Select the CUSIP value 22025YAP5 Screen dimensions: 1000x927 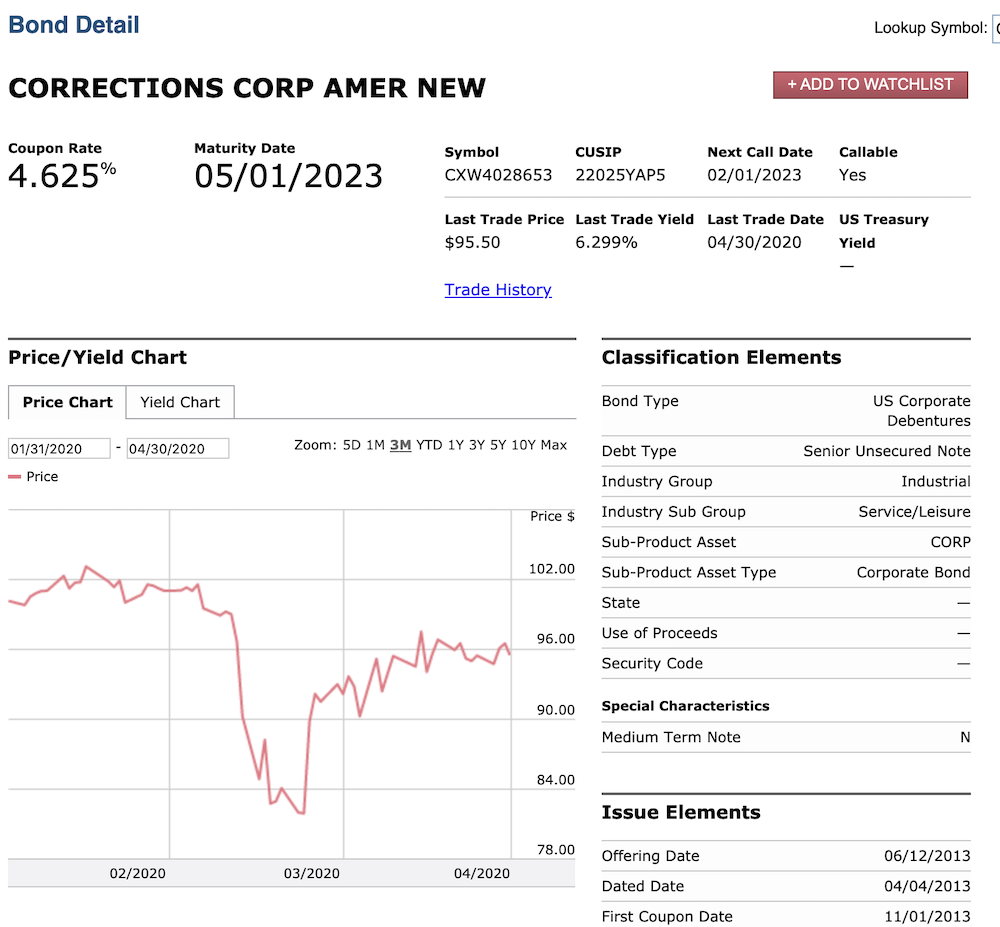(620, 175)
